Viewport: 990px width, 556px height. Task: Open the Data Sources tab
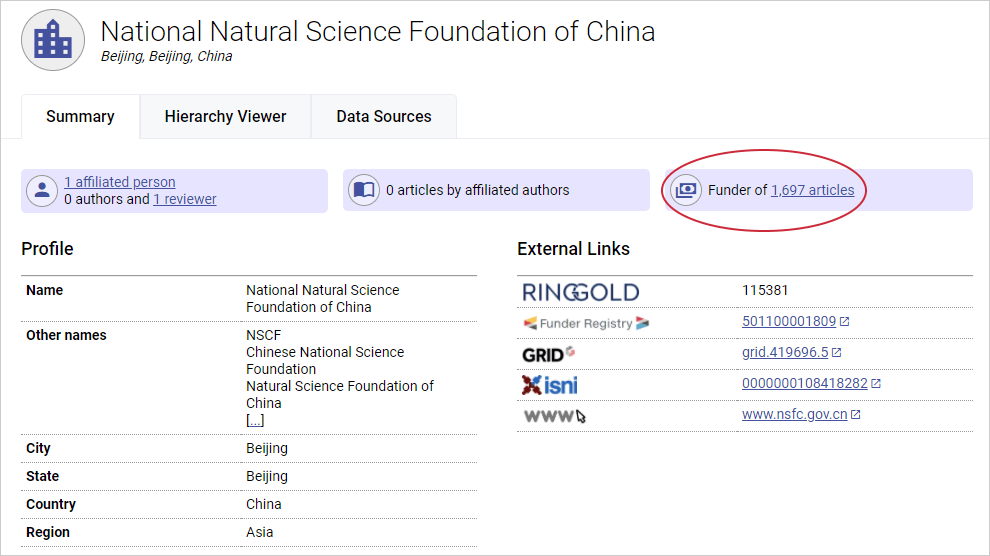(384, 117)
